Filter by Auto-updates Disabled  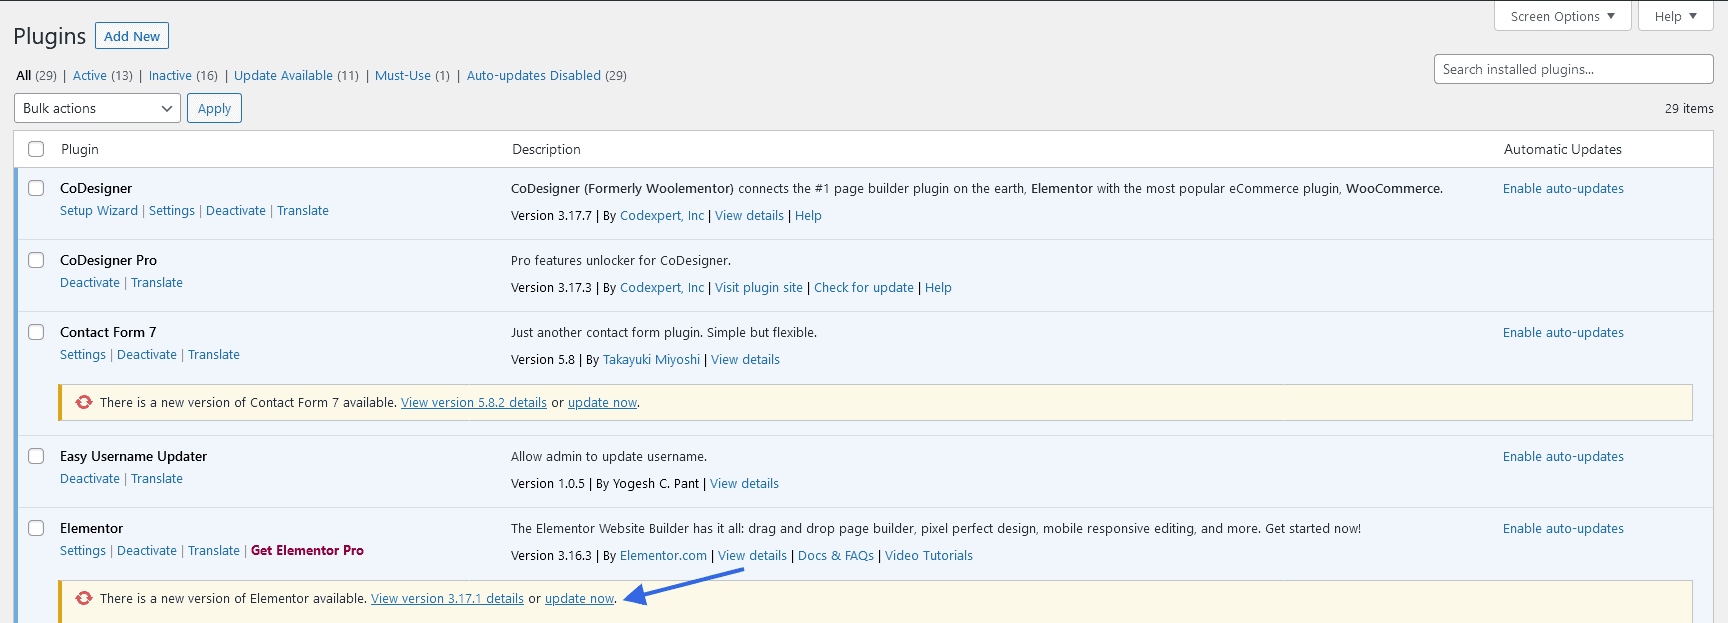[x=534, y=75]
